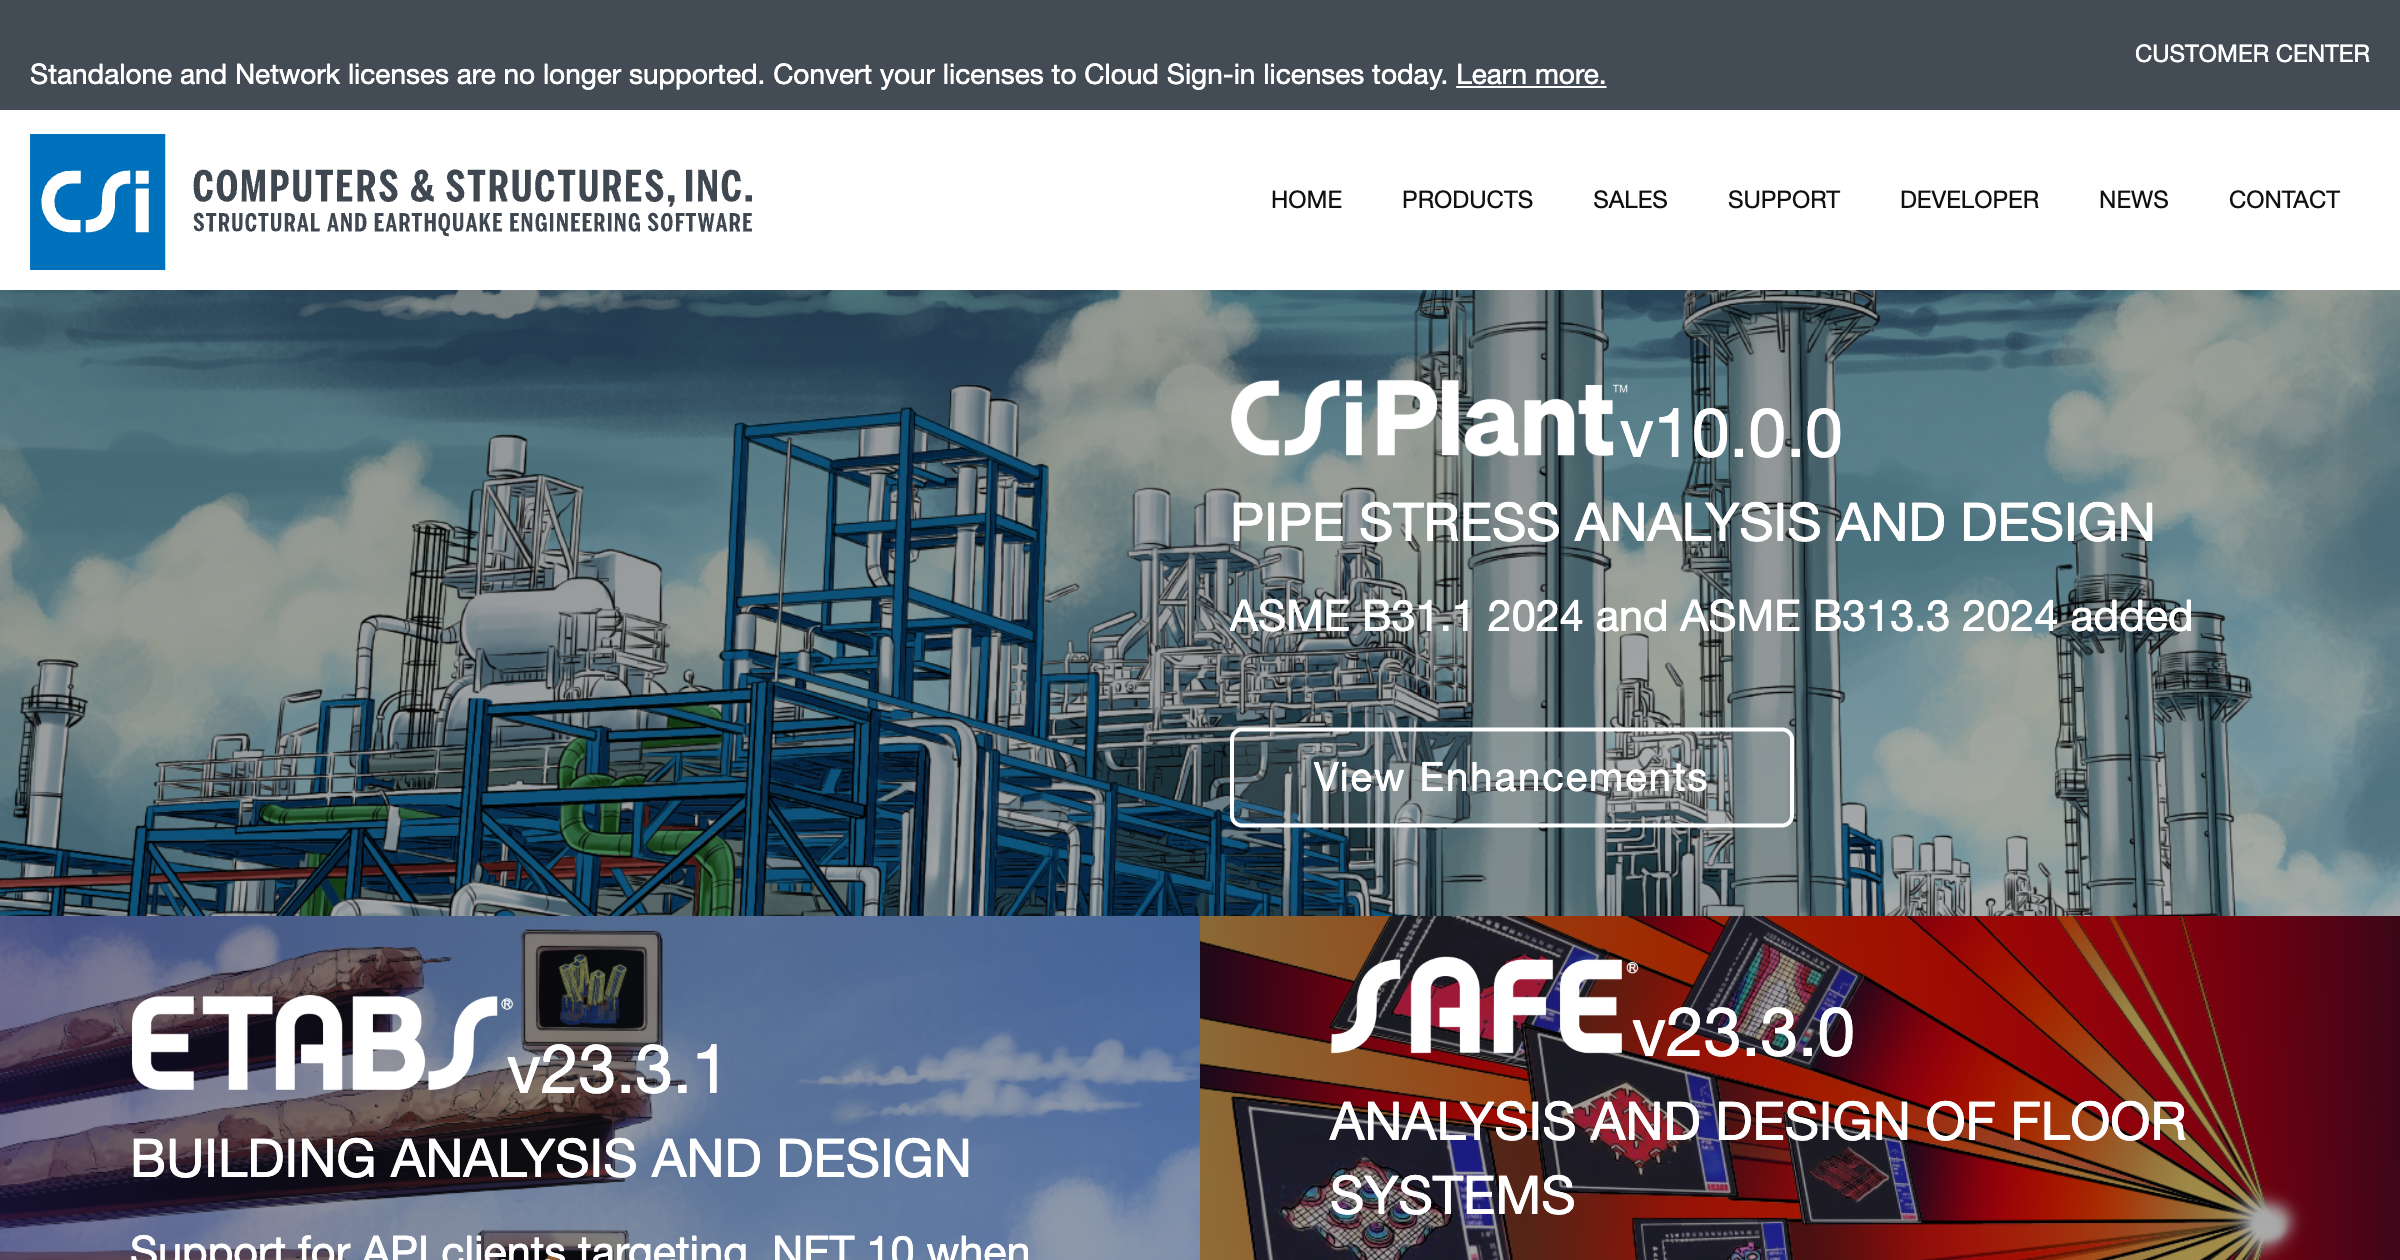Click the View Enhancements button
2400x1260 pixels.
[1511, 777]
